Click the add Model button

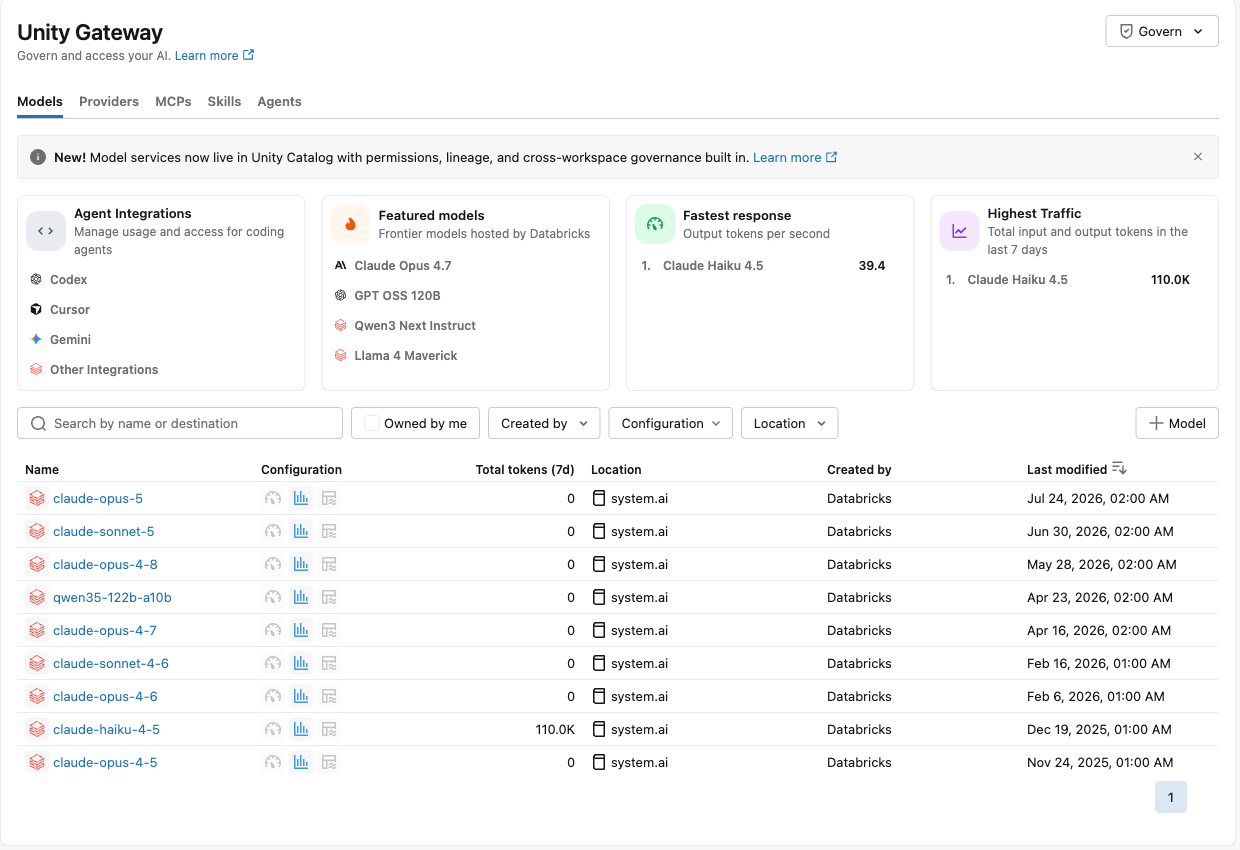coord(1177,423)
